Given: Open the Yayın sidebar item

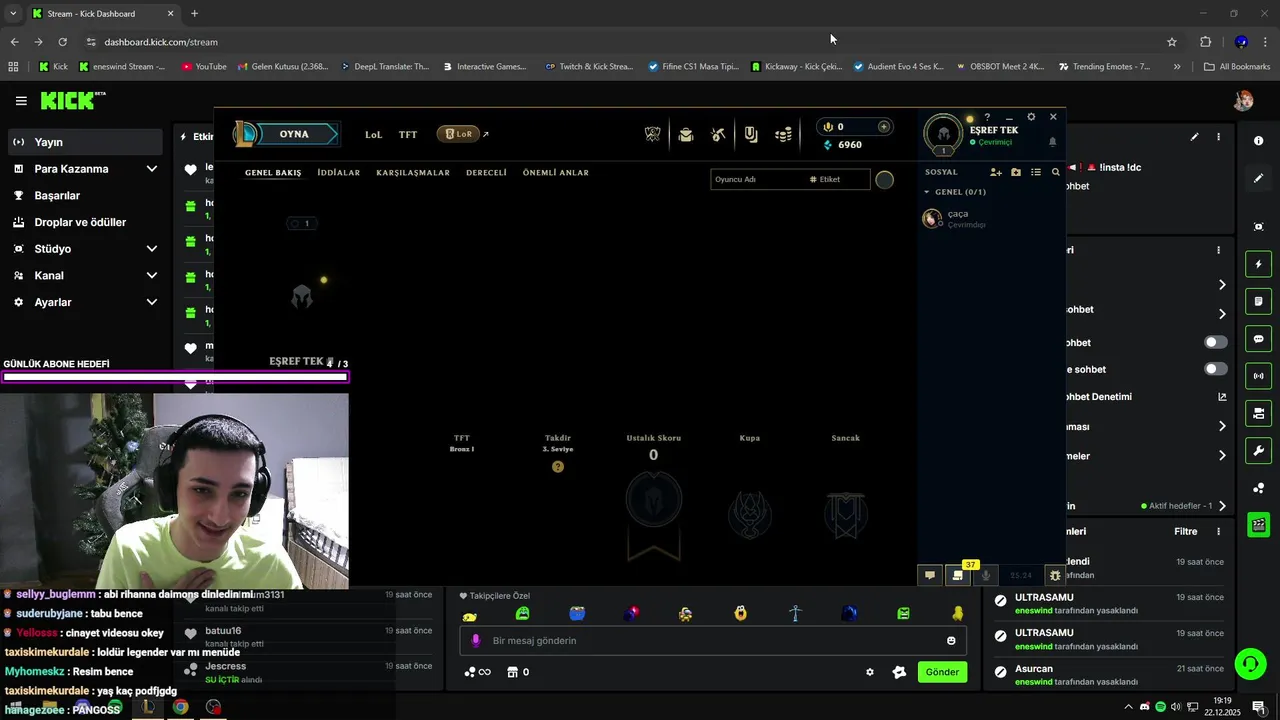Looking at the screenshot, I should coord(84,142).
